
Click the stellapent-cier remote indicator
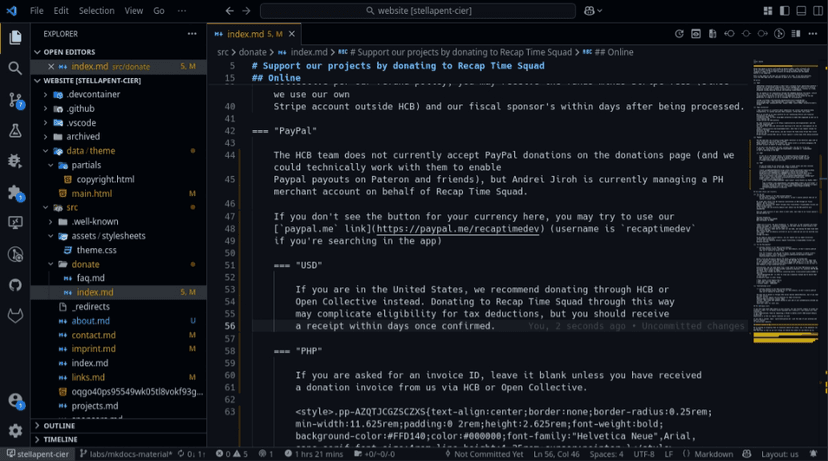41,454
